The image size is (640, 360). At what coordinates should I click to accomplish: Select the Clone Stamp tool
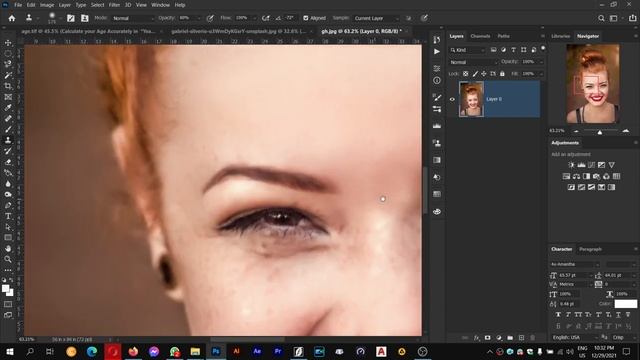click(x=8, y=140)
